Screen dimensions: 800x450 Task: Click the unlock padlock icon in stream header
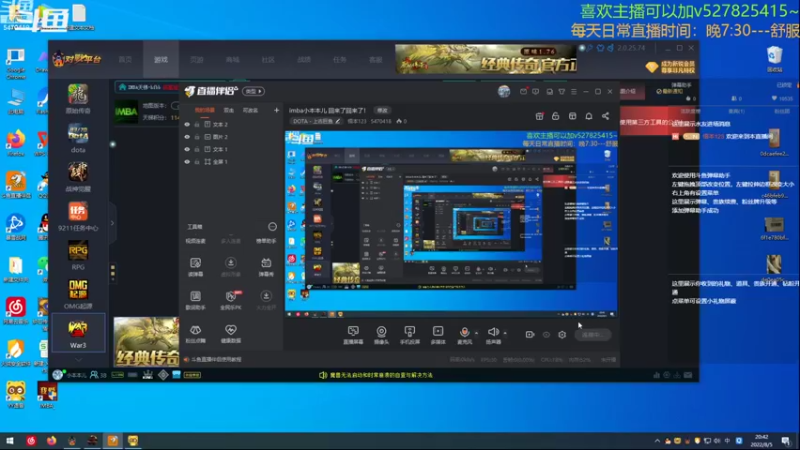(556, 116)
